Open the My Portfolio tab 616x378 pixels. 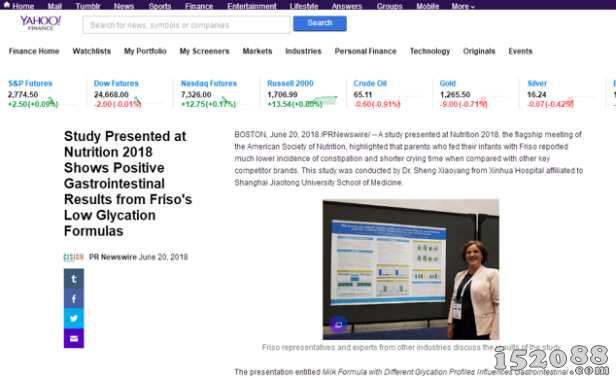145,51
